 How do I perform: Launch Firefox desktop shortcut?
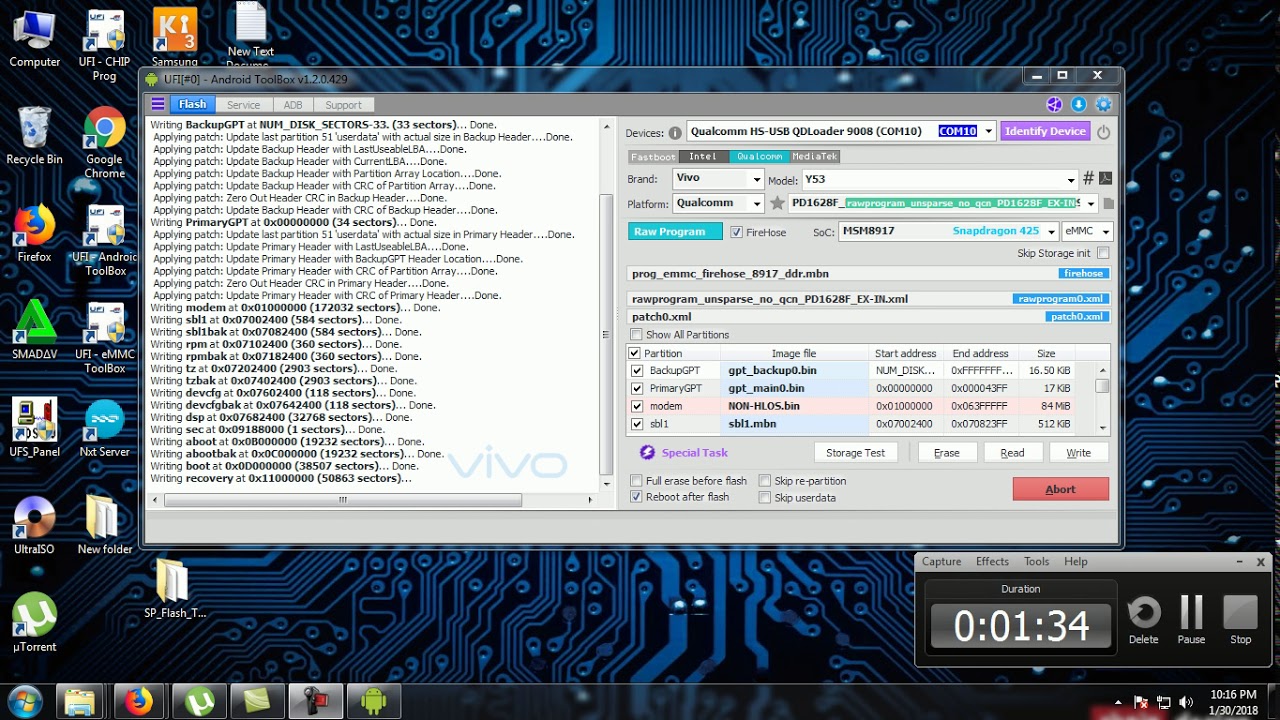(34, 234)
